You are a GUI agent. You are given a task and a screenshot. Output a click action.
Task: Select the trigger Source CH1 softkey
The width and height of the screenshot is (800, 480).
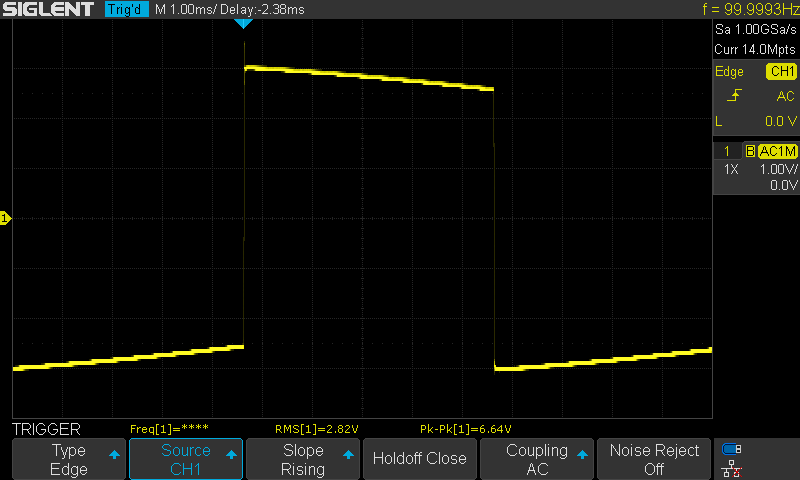tap(186, 459)
